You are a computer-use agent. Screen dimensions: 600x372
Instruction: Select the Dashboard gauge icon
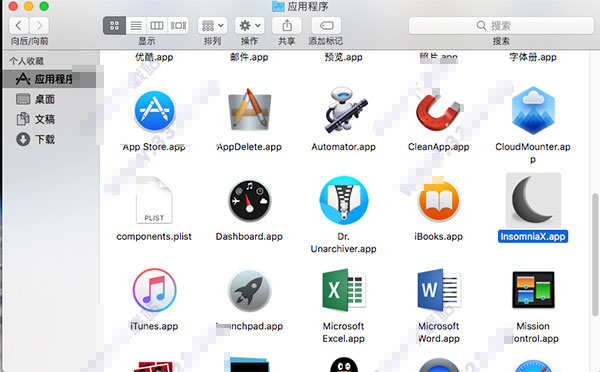tap(249, 200)
